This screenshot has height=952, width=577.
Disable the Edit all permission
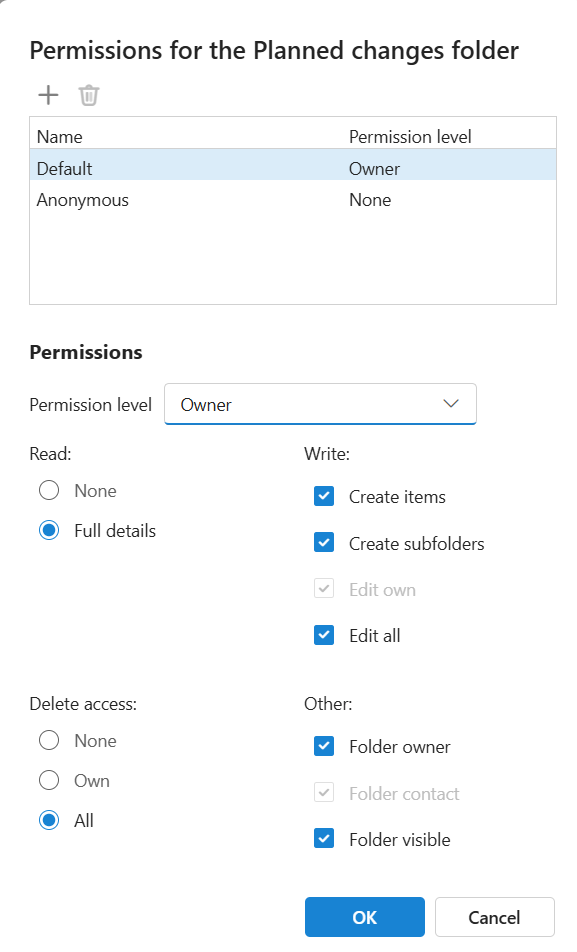point(324,635)
